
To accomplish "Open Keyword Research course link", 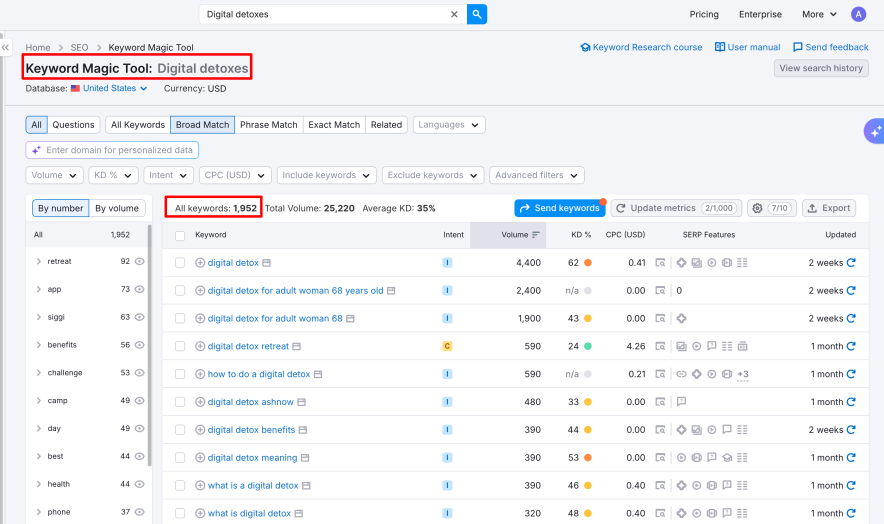I will [642, 47].
